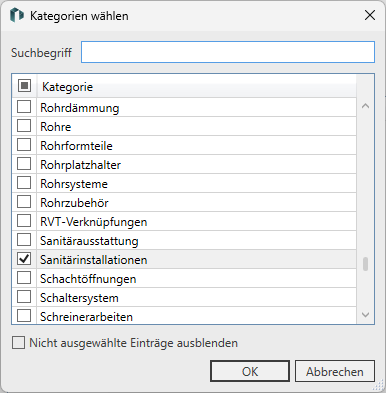The height and width of the screenshot is (393, 386).
Task: Check the Schachtöffnungen checkbox
Action: pyautogui.click(x=24, y=278)
